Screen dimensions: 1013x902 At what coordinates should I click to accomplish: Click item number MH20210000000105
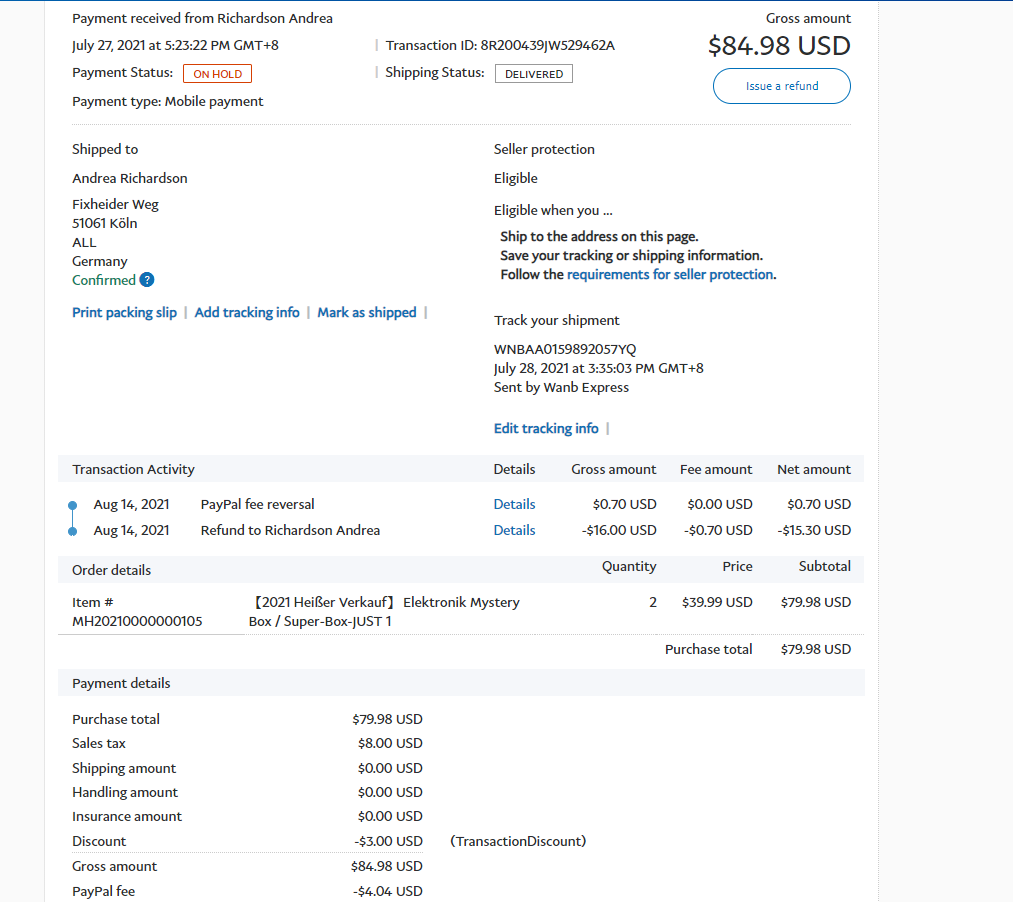(x=137, y=621)
